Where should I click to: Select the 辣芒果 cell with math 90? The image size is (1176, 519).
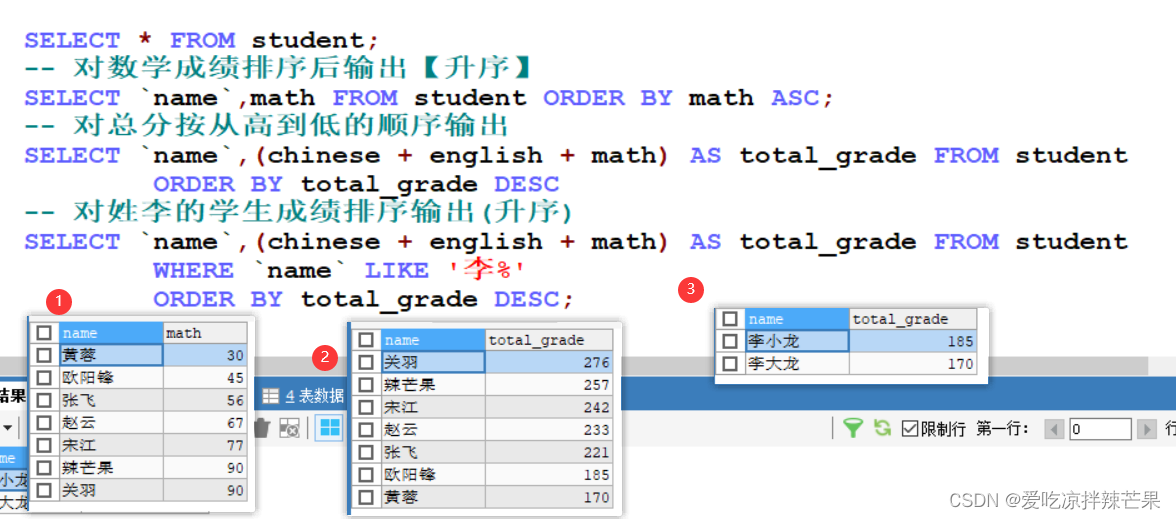pyautogui.click(x=111, y=468)
